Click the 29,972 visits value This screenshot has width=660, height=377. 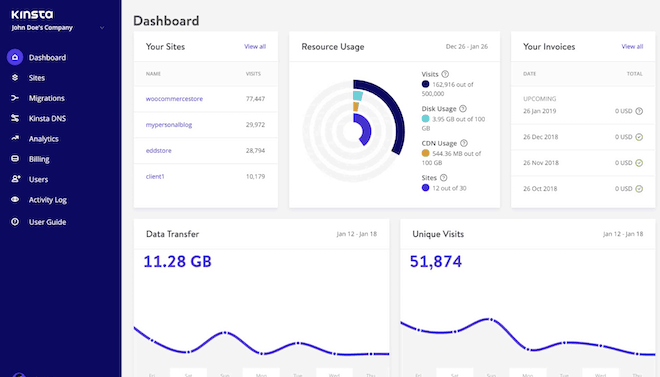tap(255, 125)
